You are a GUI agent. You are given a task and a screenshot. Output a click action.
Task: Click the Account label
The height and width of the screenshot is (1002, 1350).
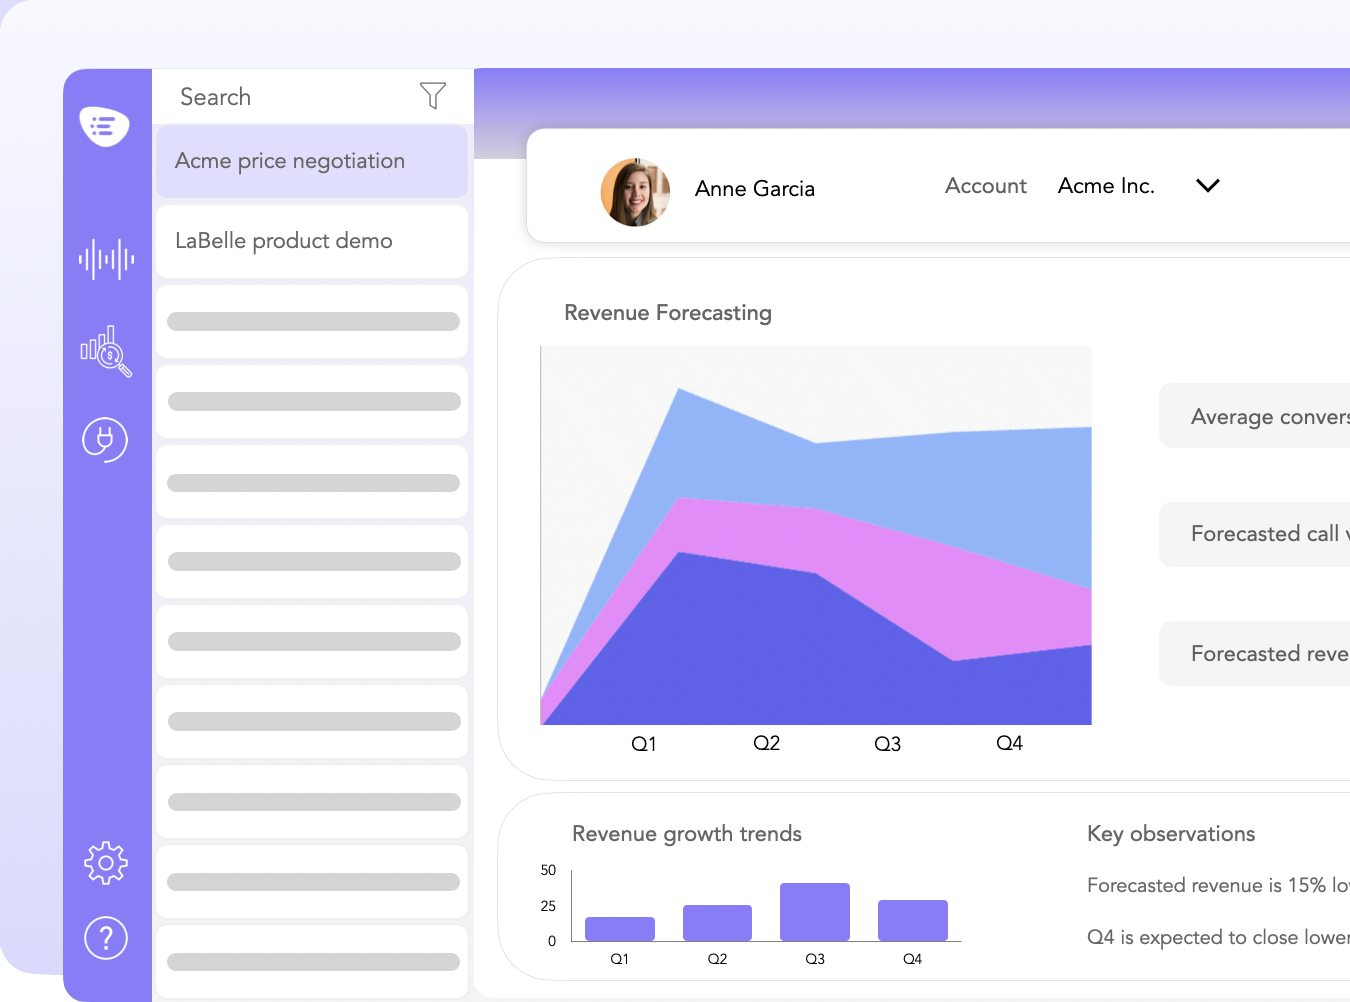click(x=986, y=186)
